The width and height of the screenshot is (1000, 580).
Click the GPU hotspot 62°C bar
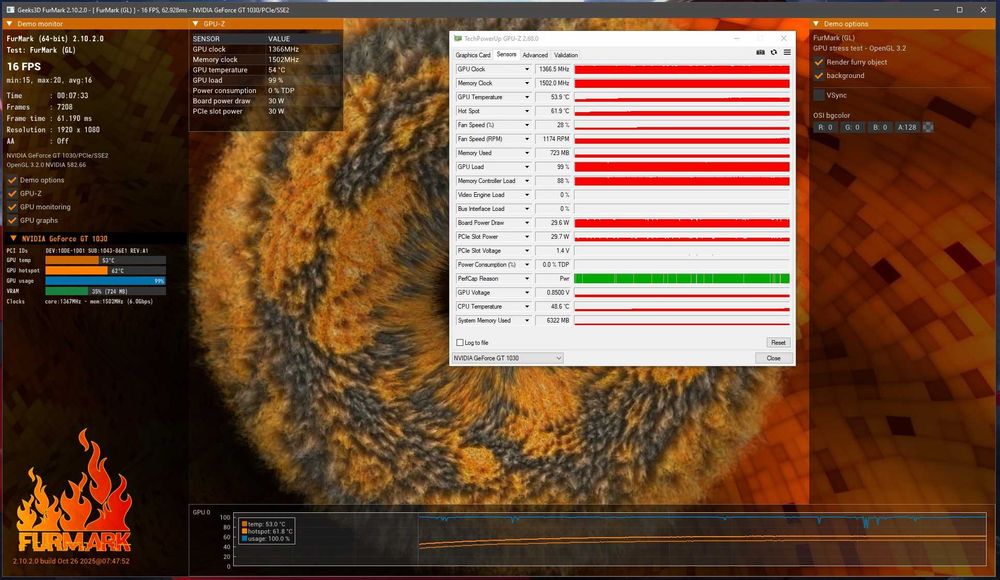click(x=105, y=271)
